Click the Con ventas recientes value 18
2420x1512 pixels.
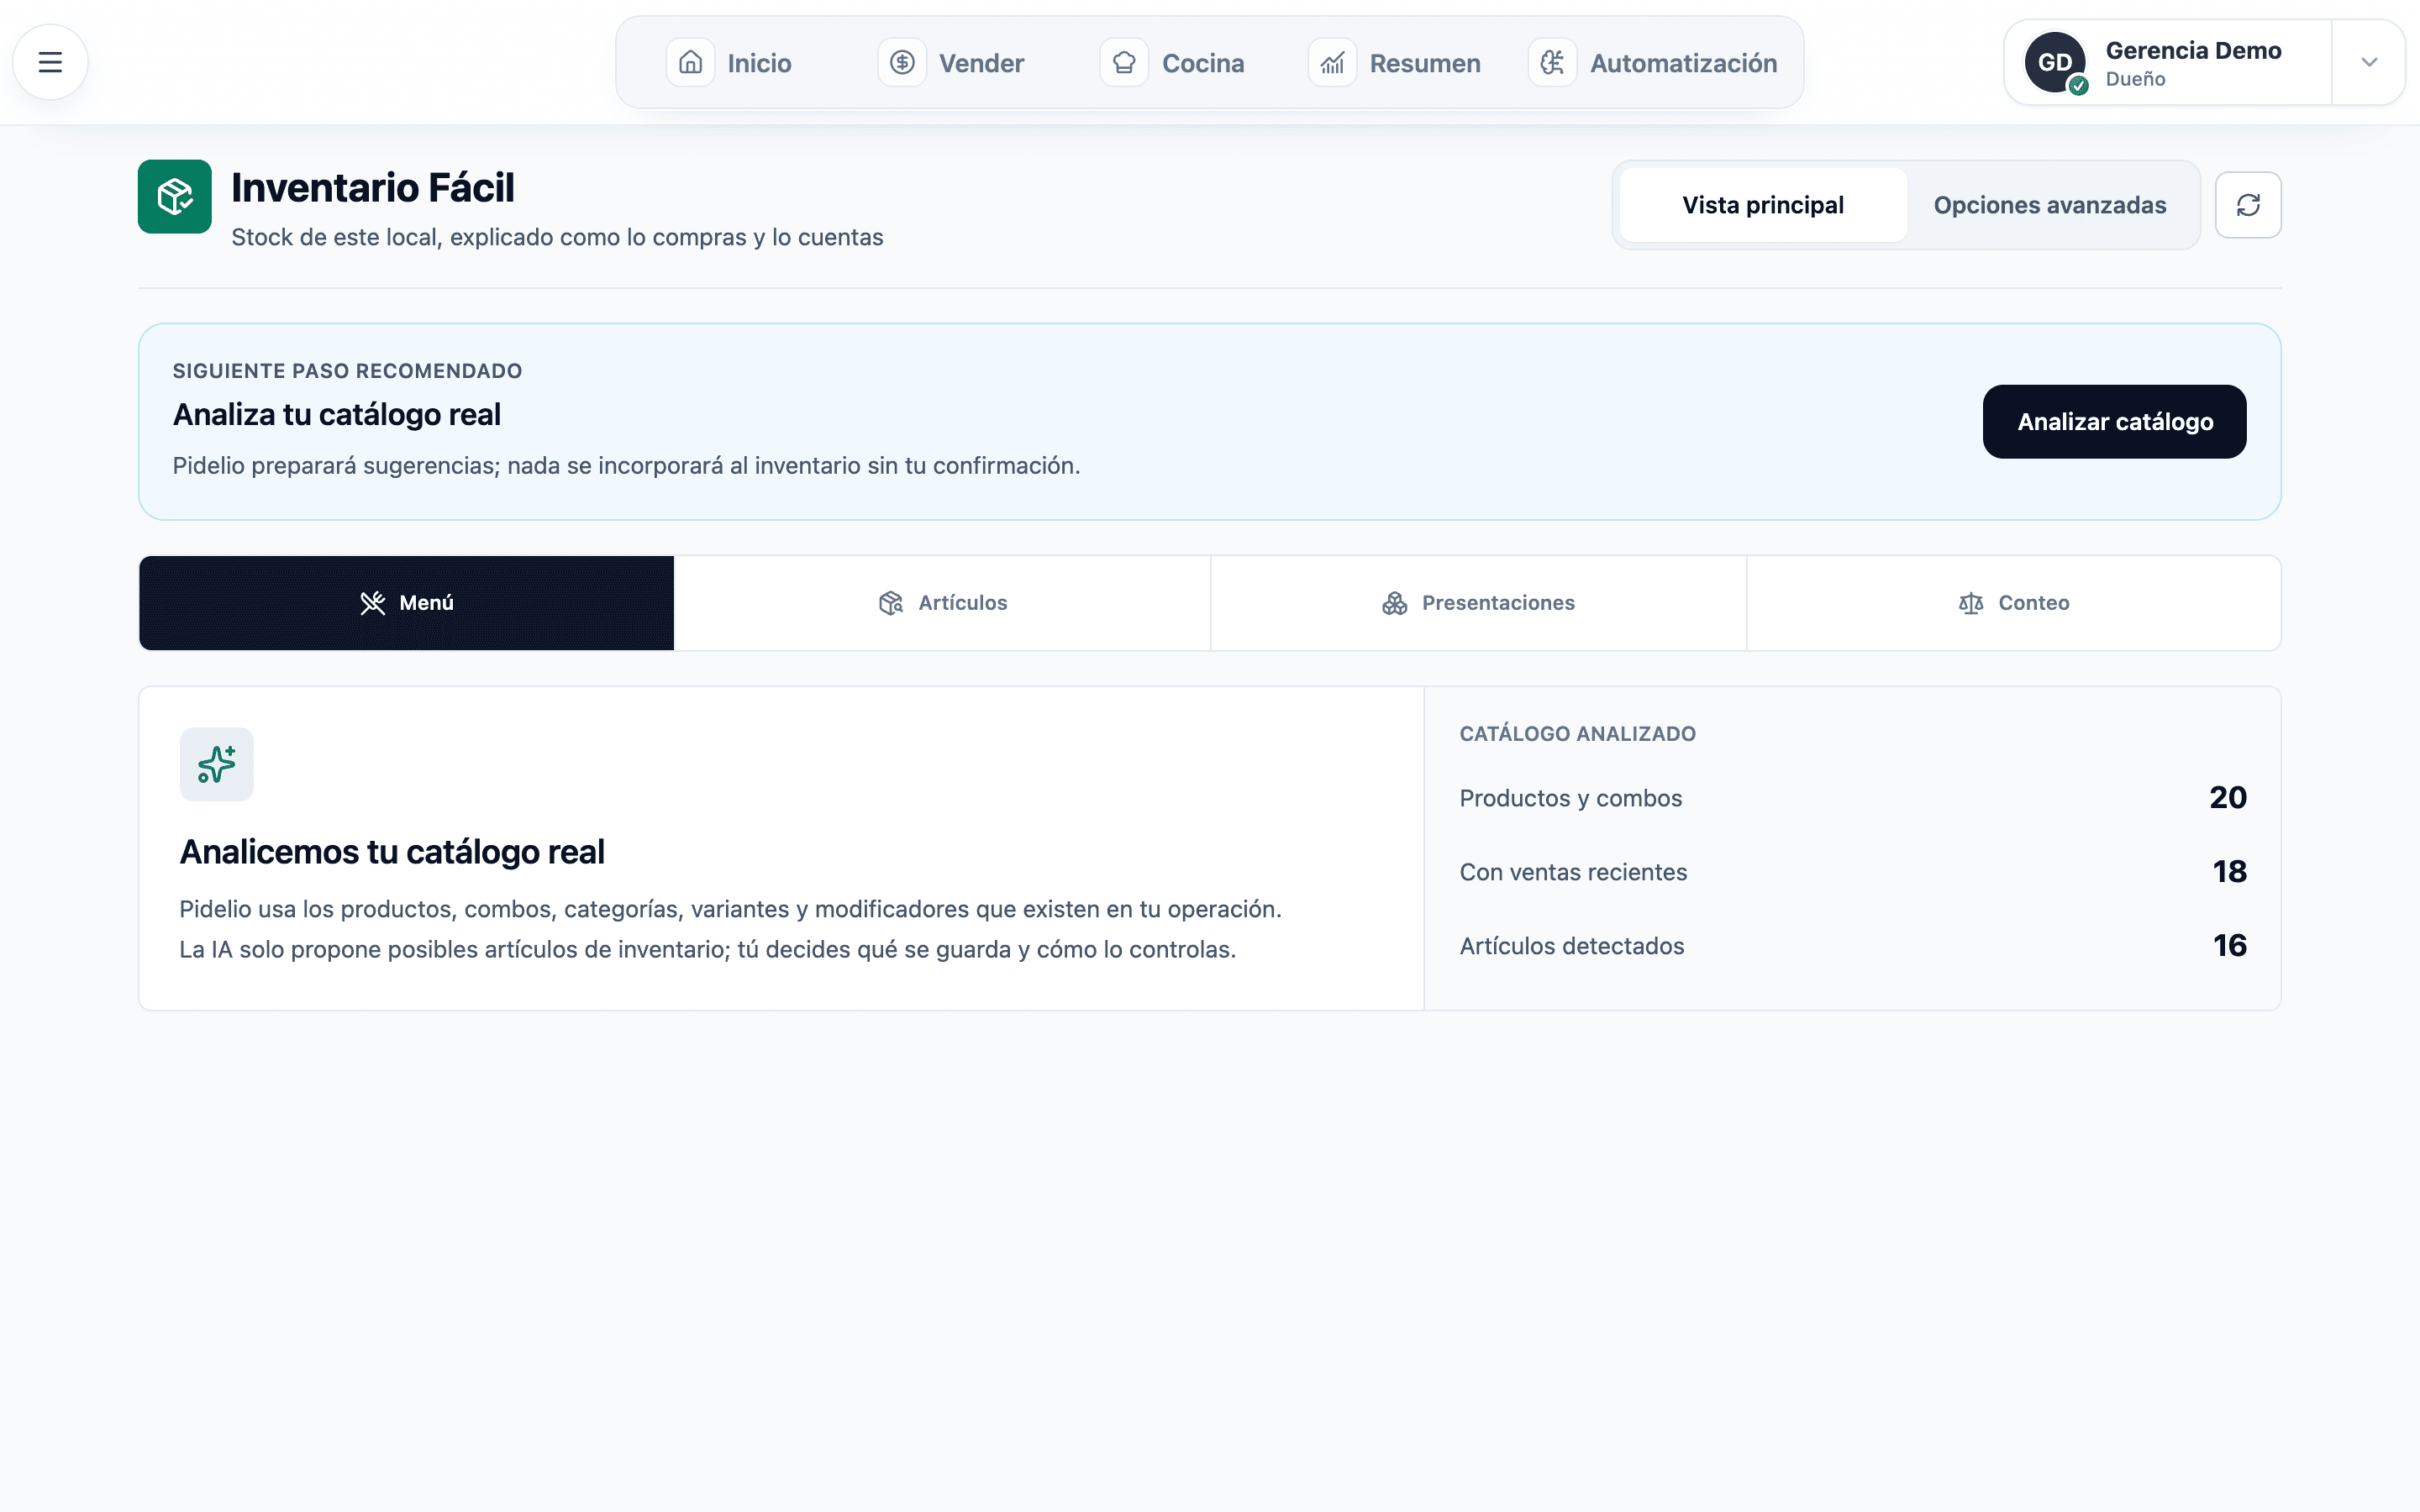tap(2229, 872)
